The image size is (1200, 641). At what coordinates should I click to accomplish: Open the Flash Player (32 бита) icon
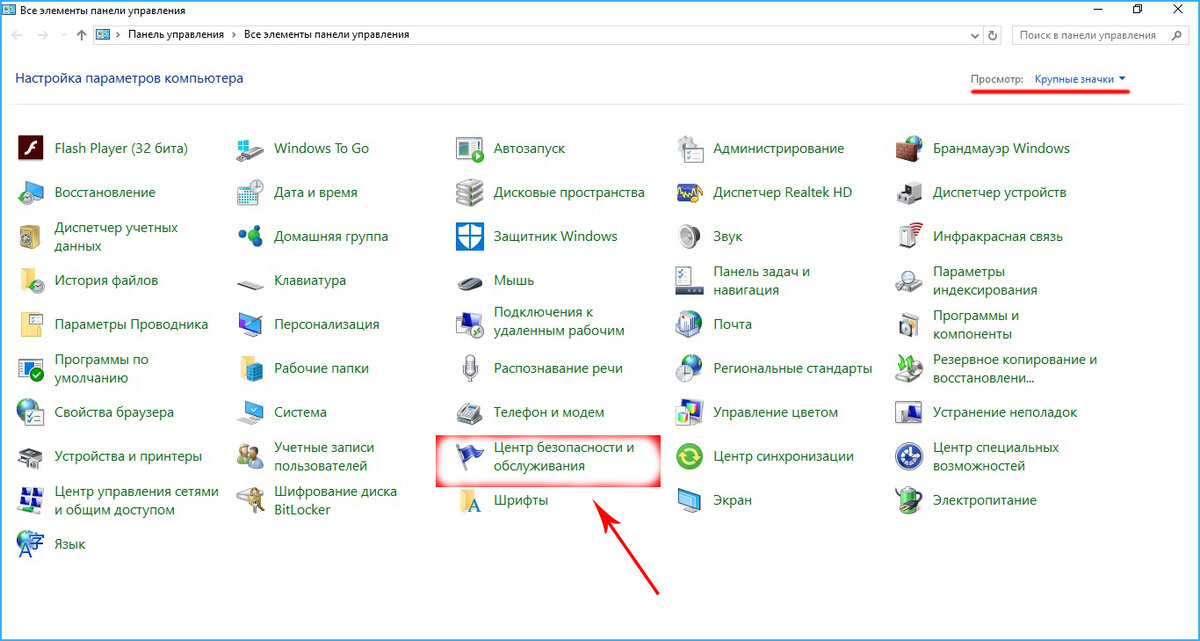pyautogui.click(x=31, y=148)
